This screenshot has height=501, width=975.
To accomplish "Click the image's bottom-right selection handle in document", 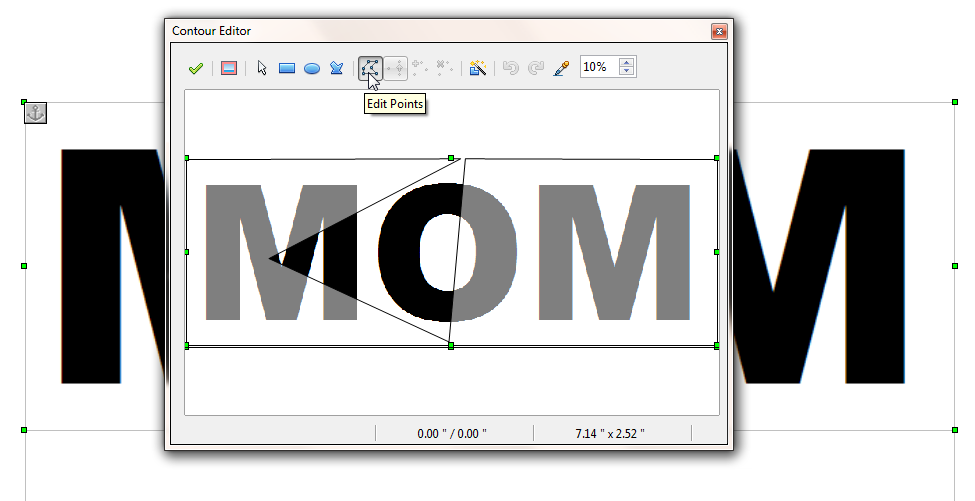I will 955,430.
